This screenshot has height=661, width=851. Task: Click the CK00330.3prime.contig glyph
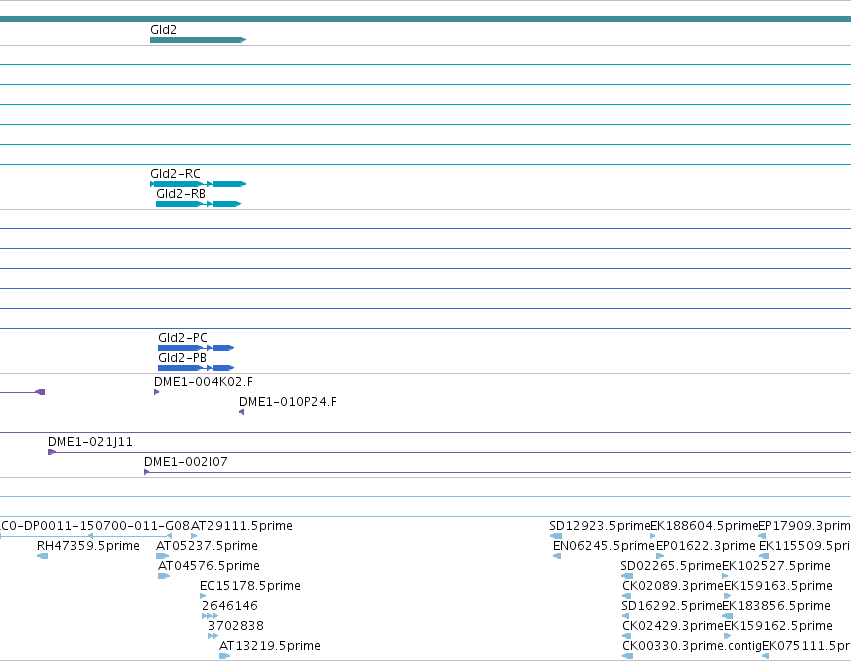click(628, 656)
